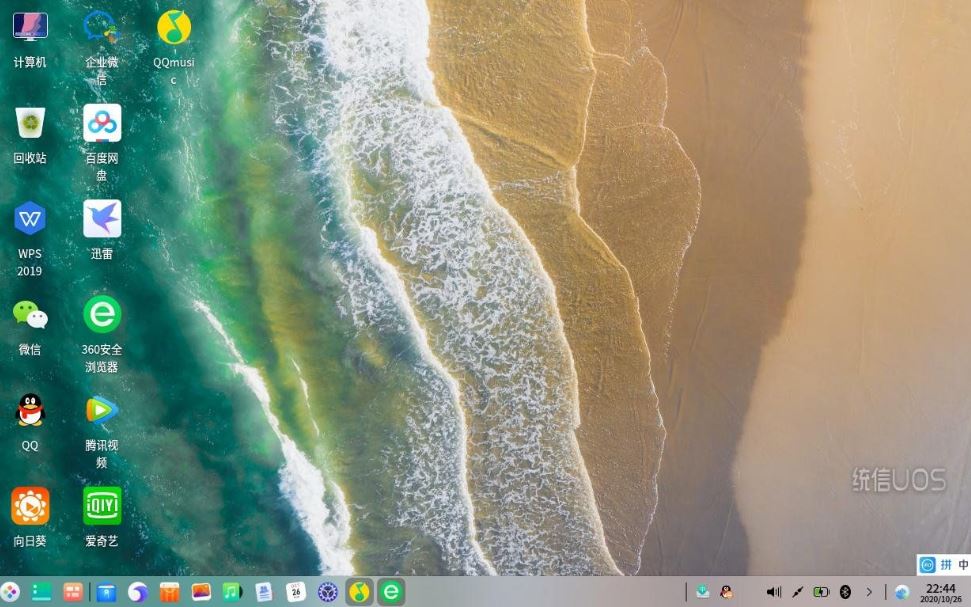Click the 360安全浏览器 desktop icon

(102, 314)
